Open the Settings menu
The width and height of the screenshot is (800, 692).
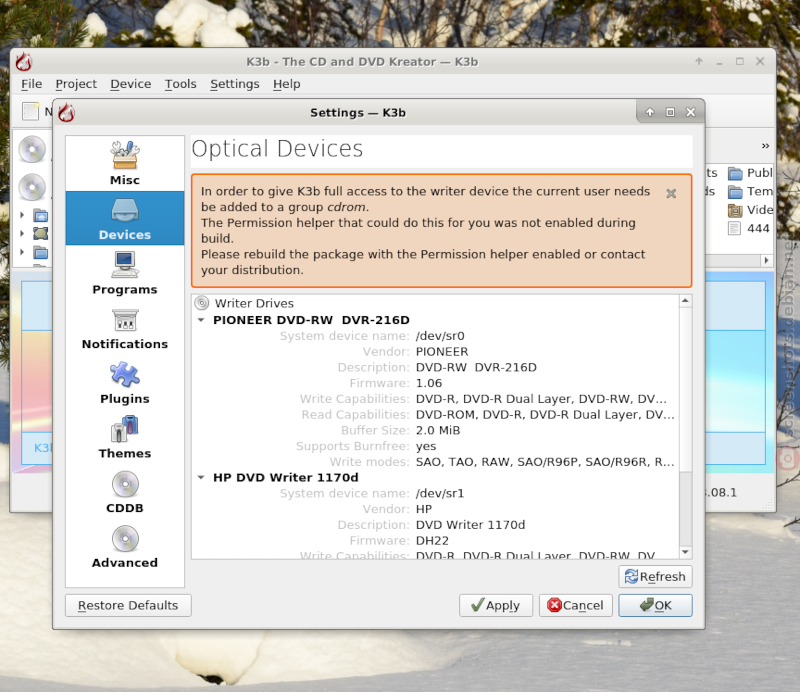[235, 84]
